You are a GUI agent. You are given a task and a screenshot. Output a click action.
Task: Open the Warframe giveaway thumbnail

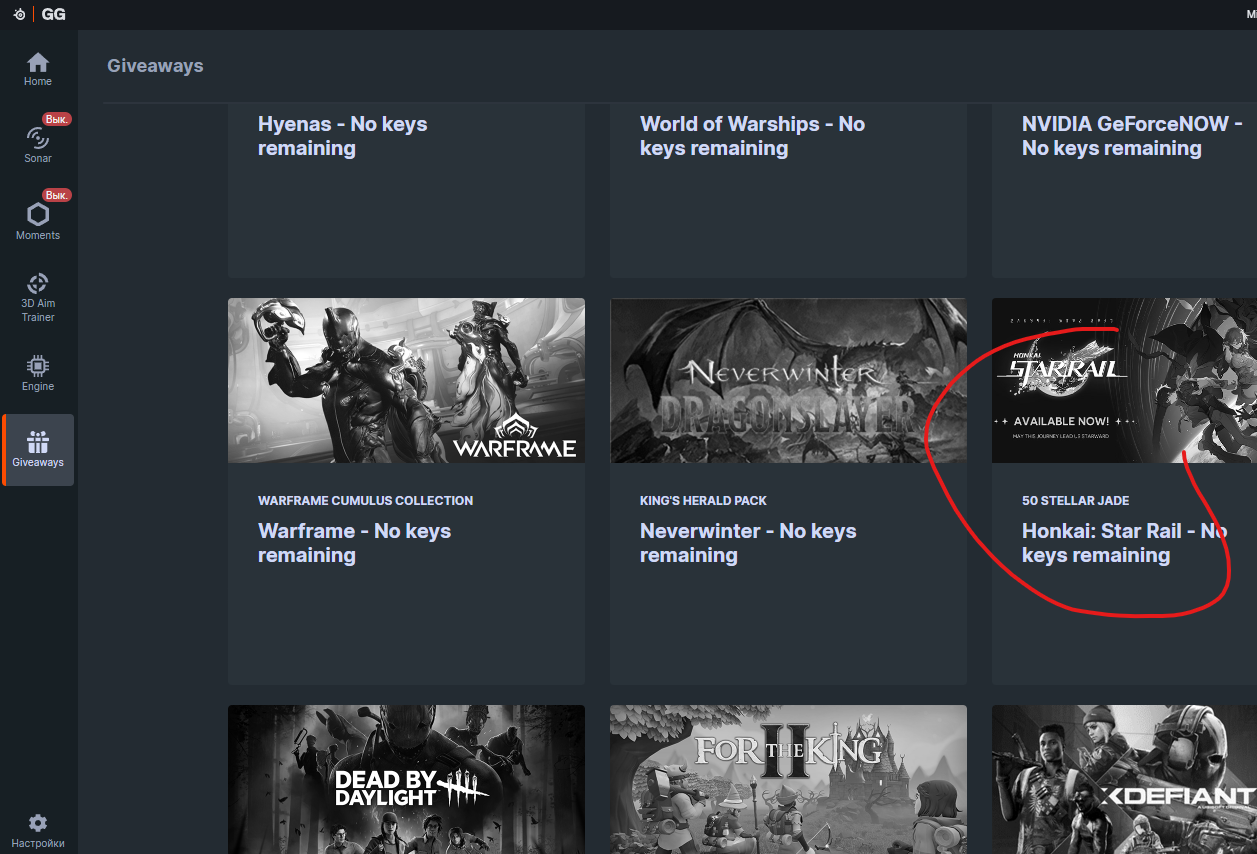(406, 380)
